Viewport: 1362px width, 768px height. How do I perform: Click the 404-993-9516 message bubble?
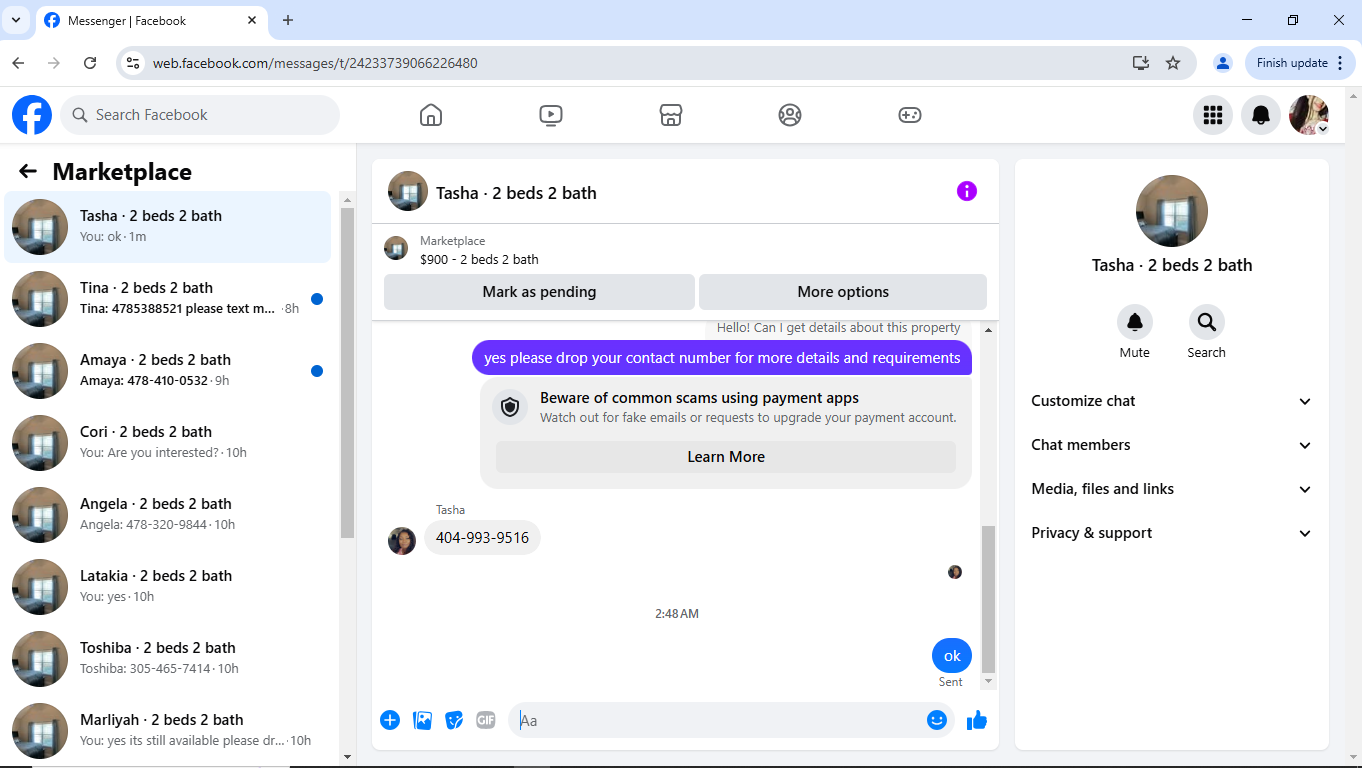[482, 538]
